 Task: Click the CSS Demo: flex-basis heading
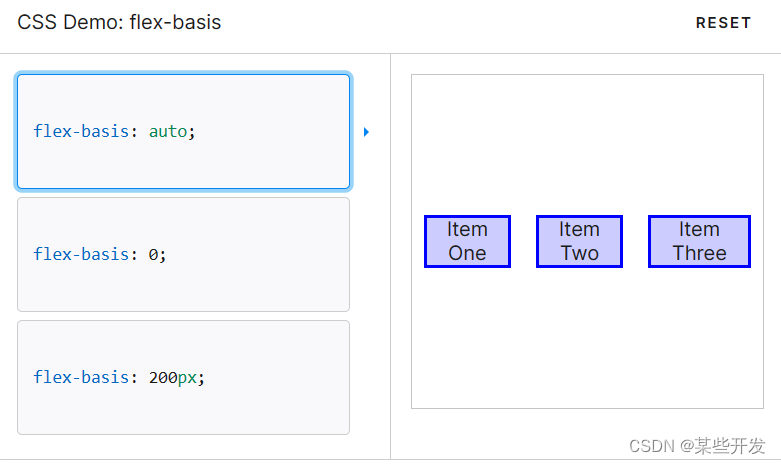point(119,22)
